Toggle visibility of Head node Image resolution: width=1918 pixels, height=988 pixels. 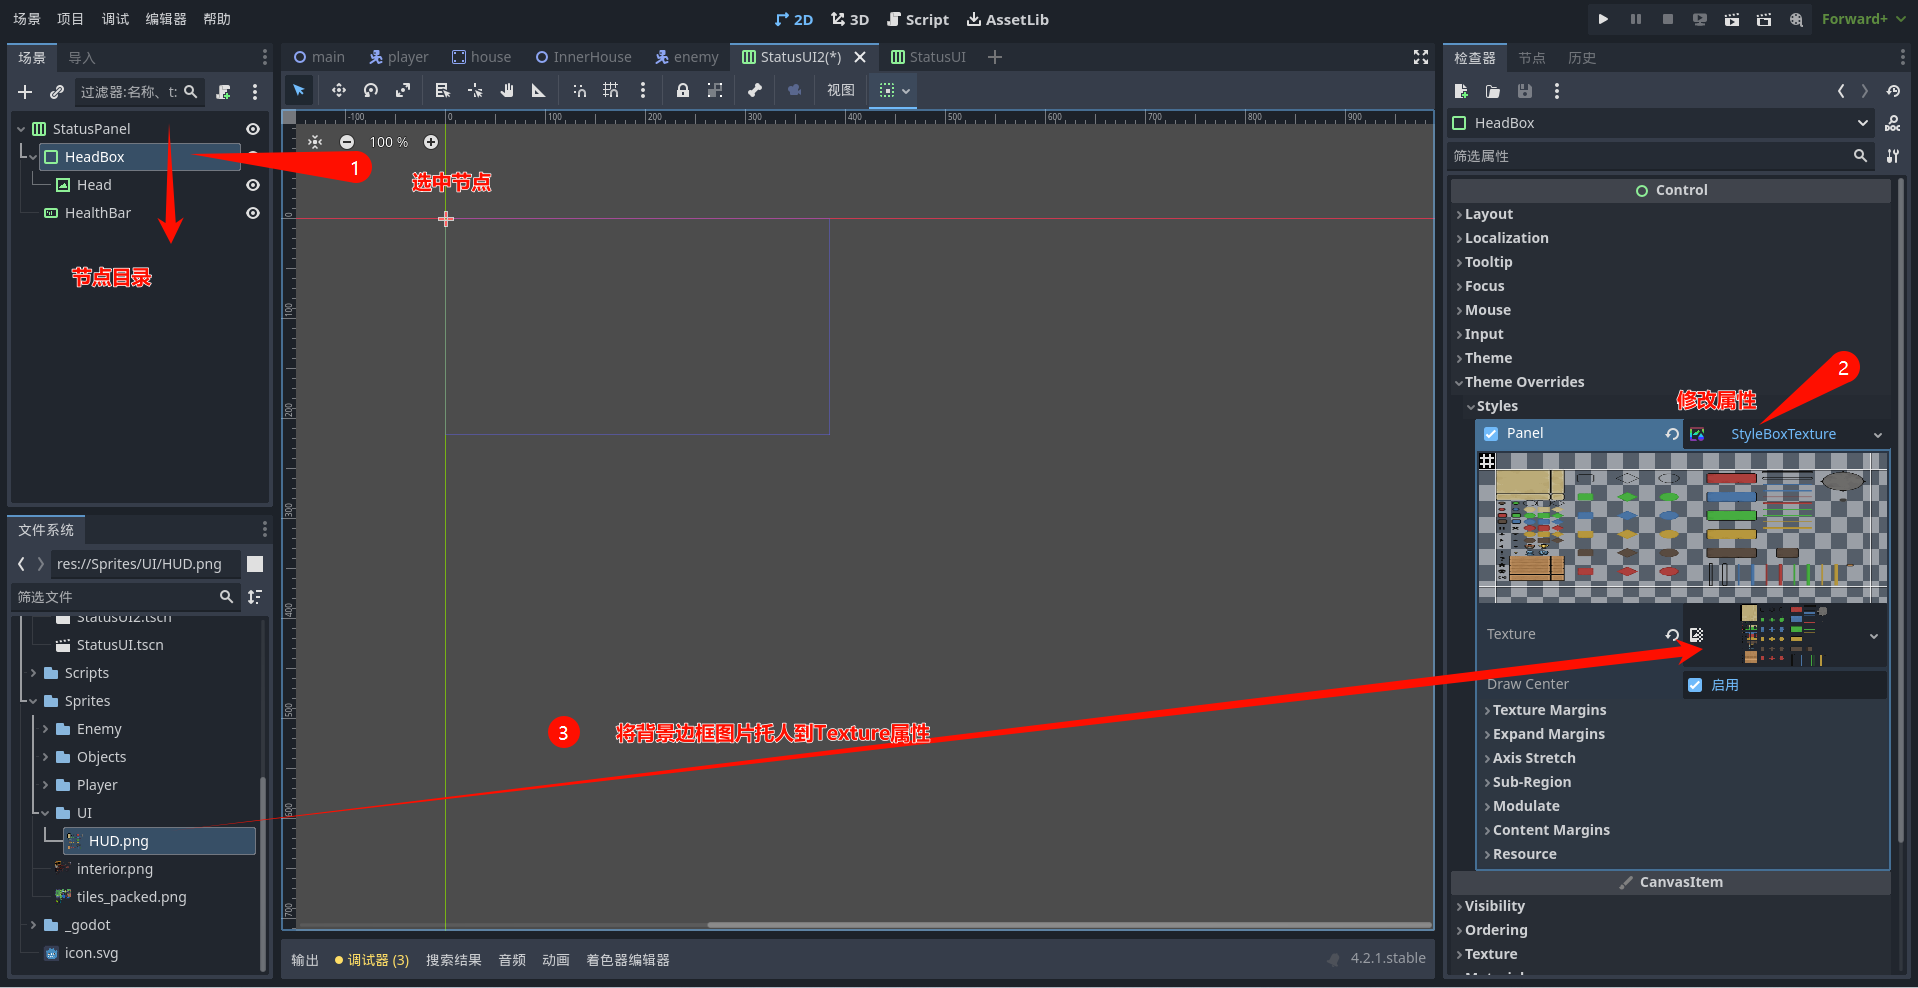253,185
